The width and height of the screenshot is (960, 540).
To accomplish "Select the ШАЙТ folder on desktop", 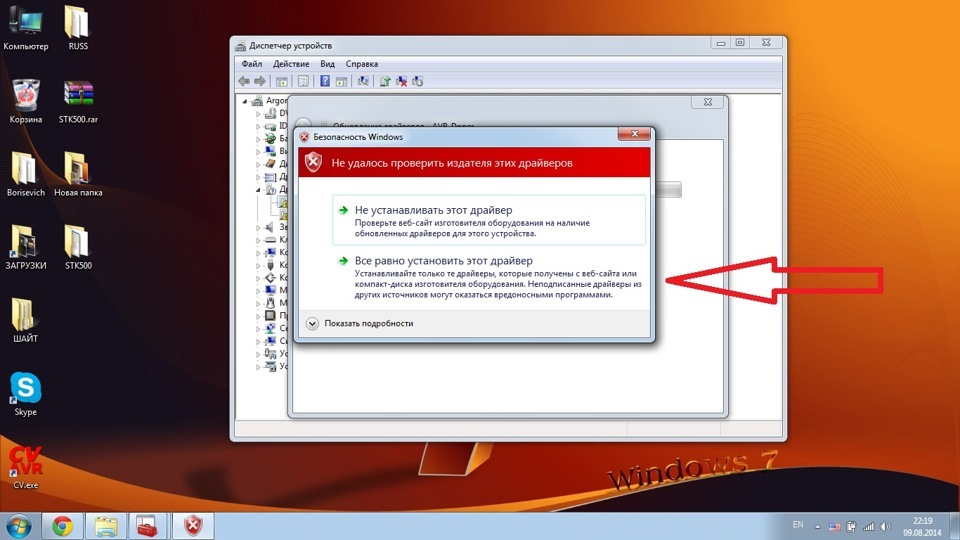I will pos(26,320).
